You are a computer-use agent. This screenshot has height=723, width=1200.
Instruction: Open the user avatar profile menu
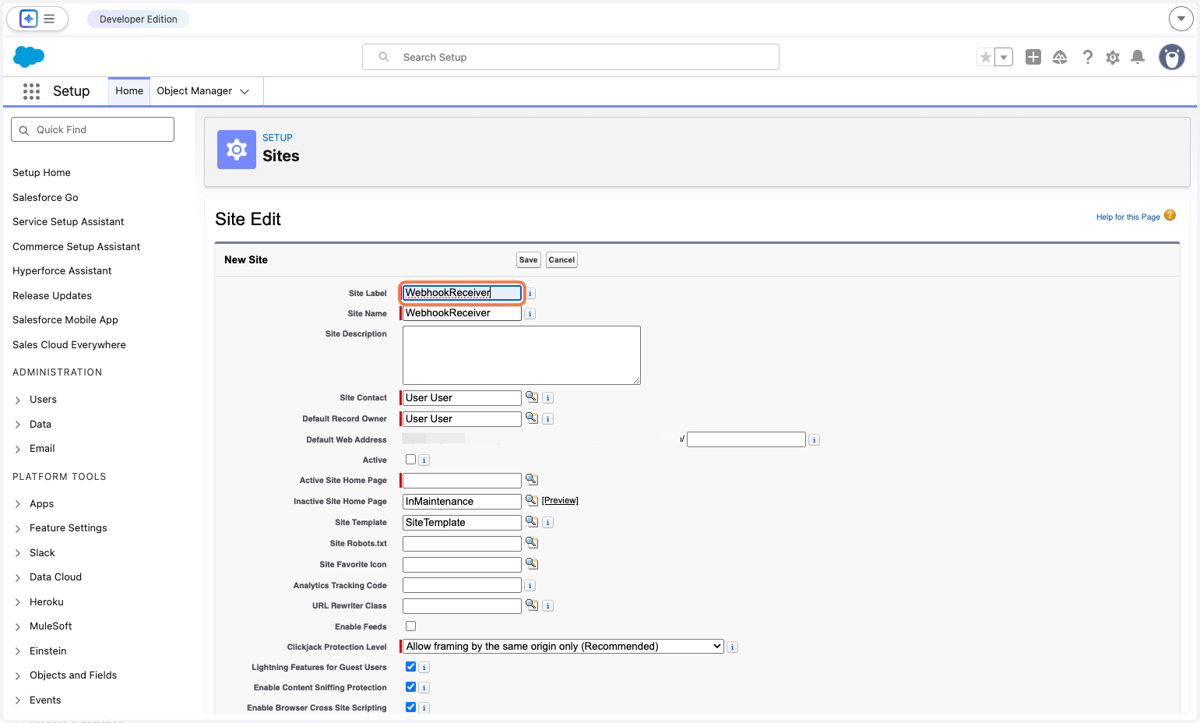(1171, 57)
